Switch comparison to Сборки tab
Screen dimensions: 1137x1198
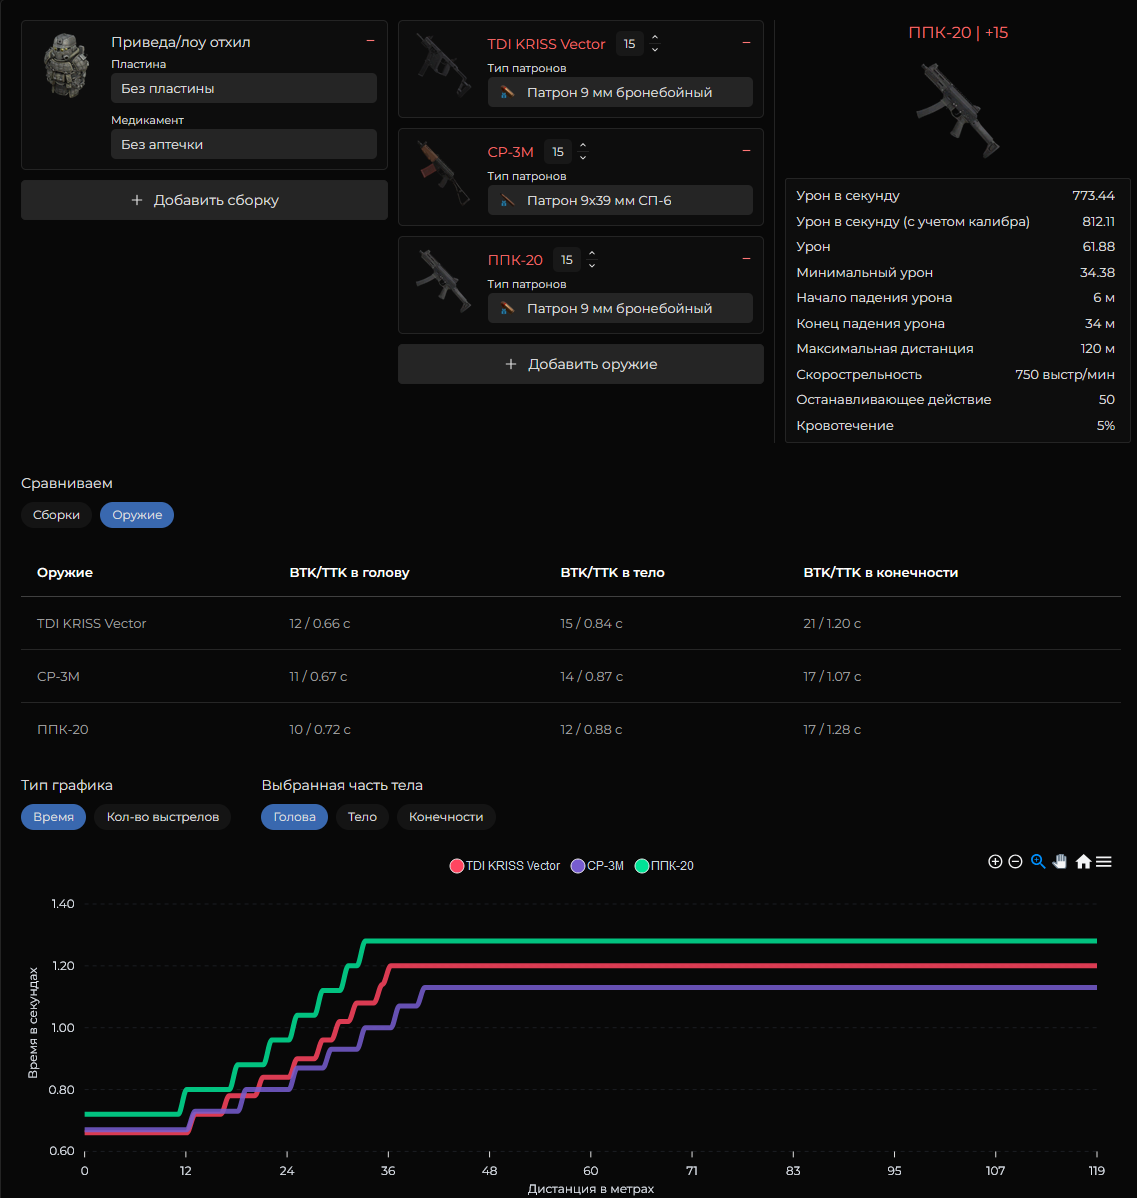point(57,515)
